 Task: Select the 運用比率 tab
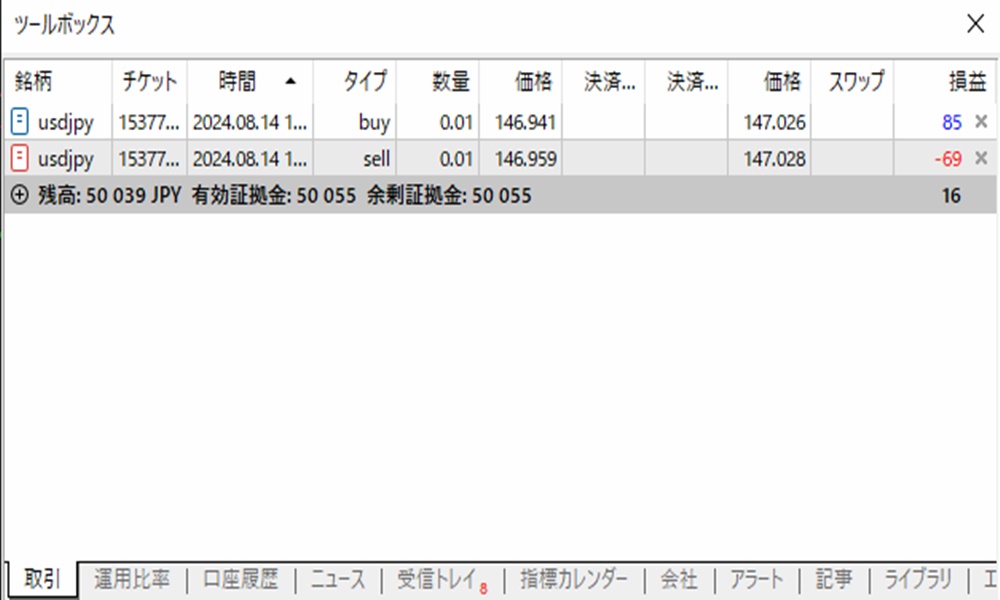click(134, 580)
